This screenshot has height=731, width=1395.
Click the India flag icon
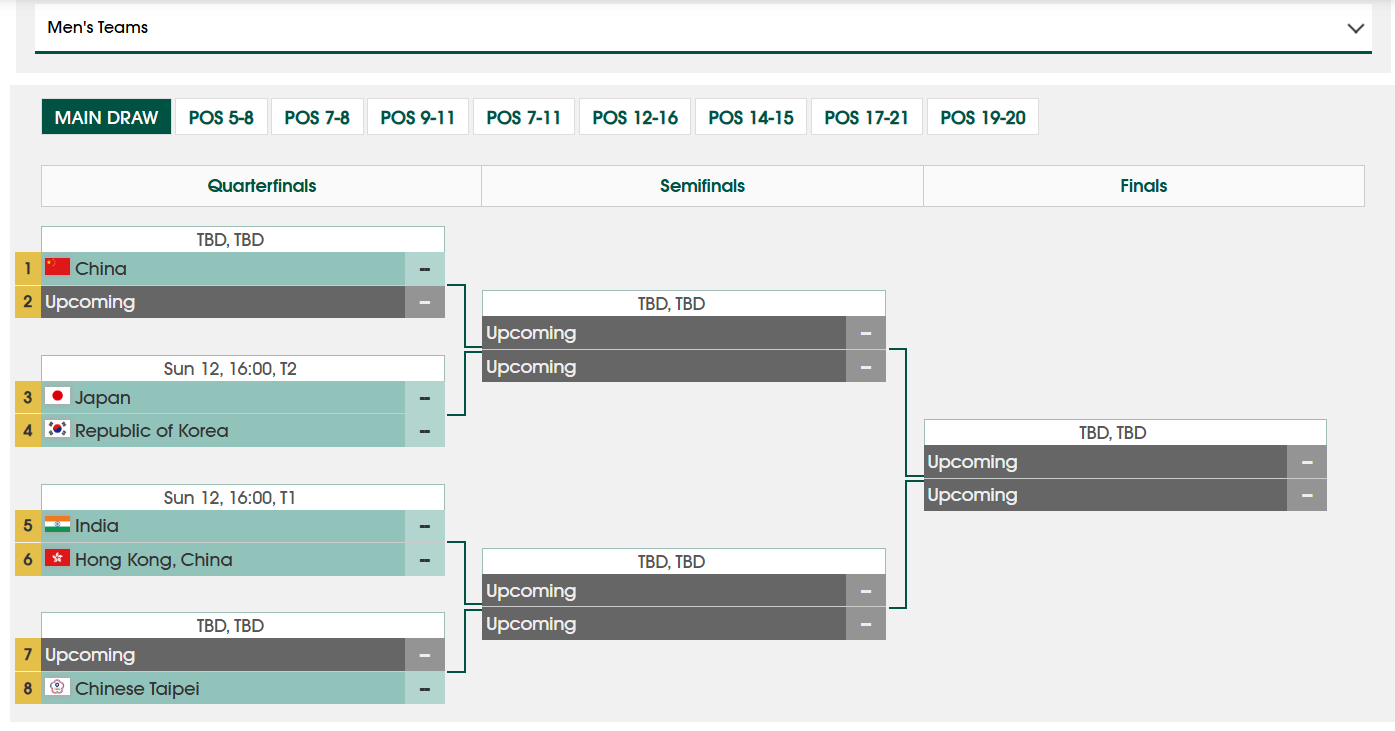point(57,525)
